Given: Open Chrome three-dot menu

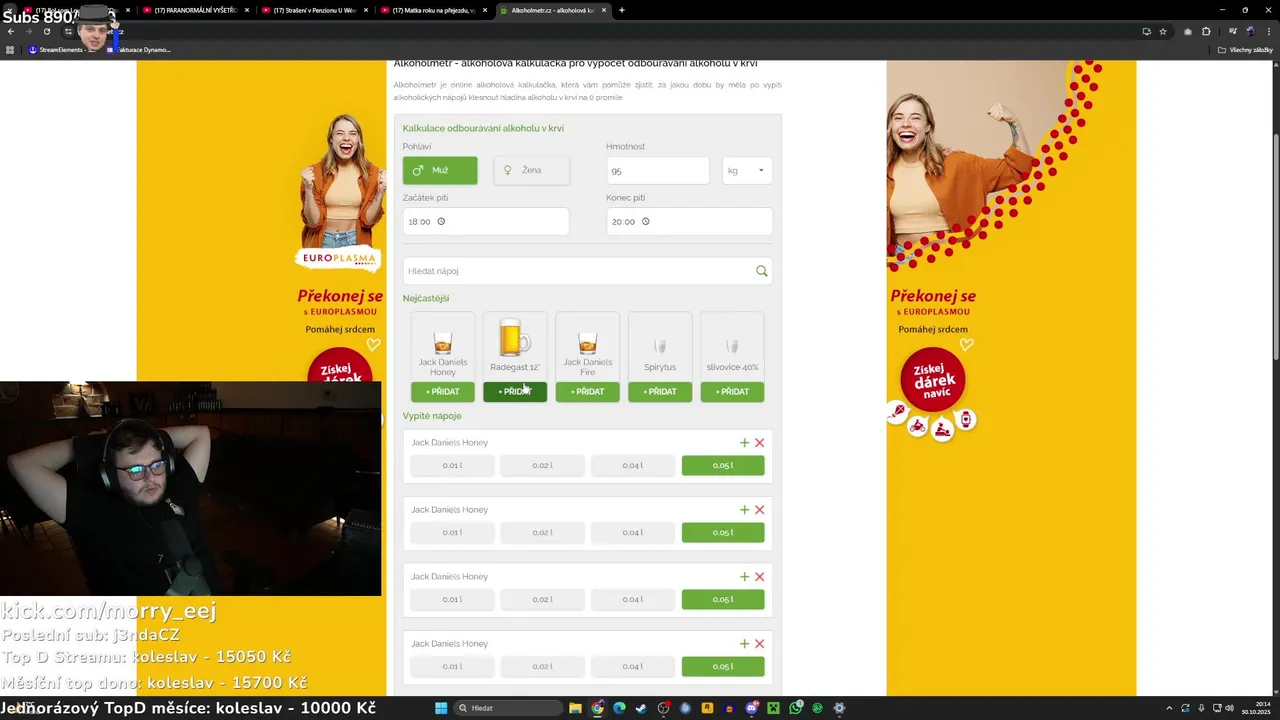Looking at the screenshot, I should pos(1269,31).
